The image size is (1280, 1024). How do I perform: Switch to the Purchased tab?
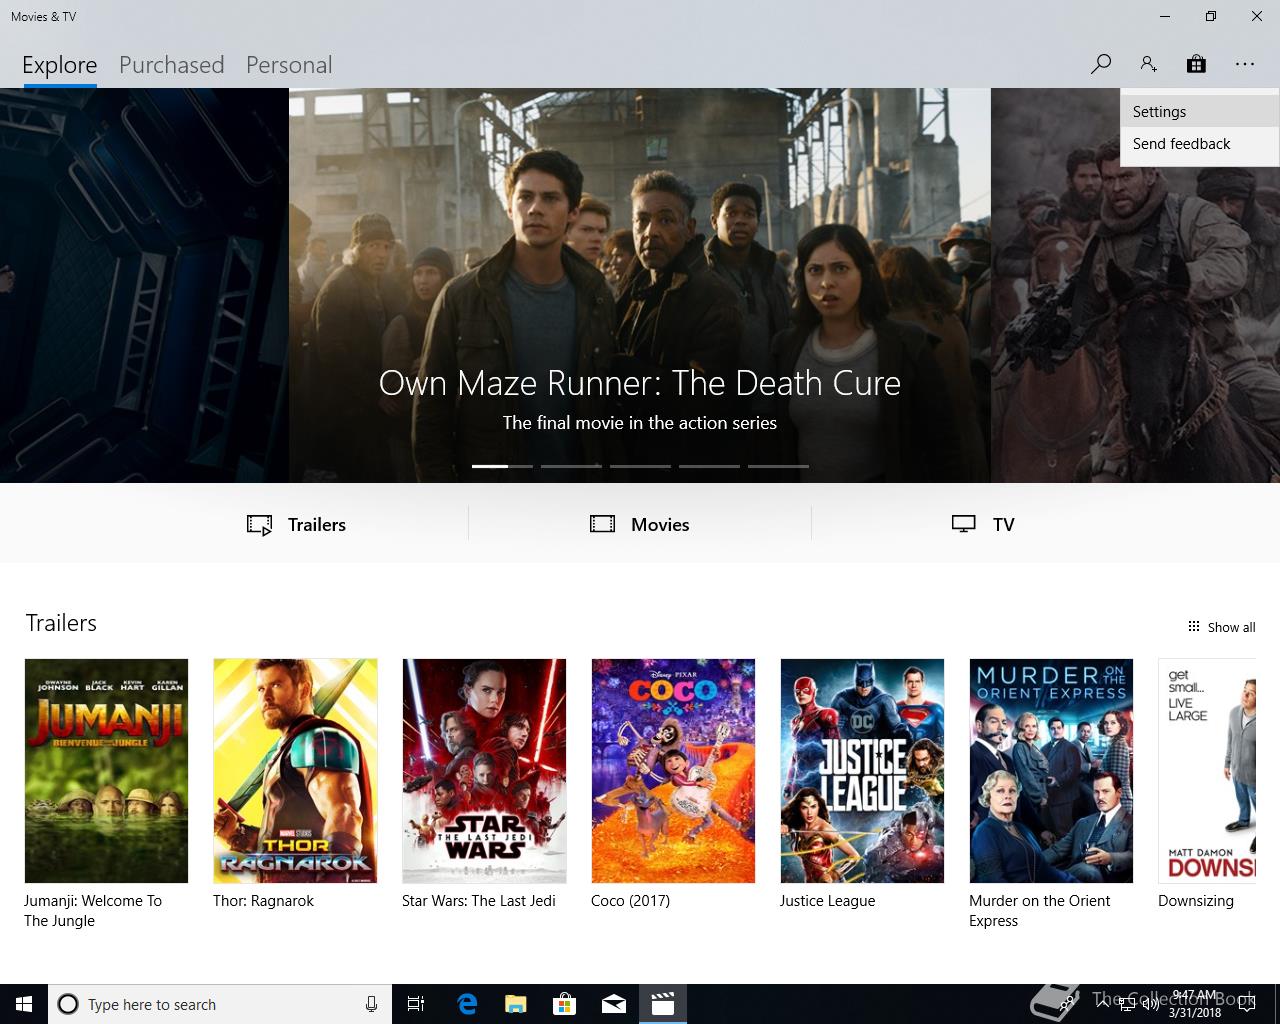171,65
